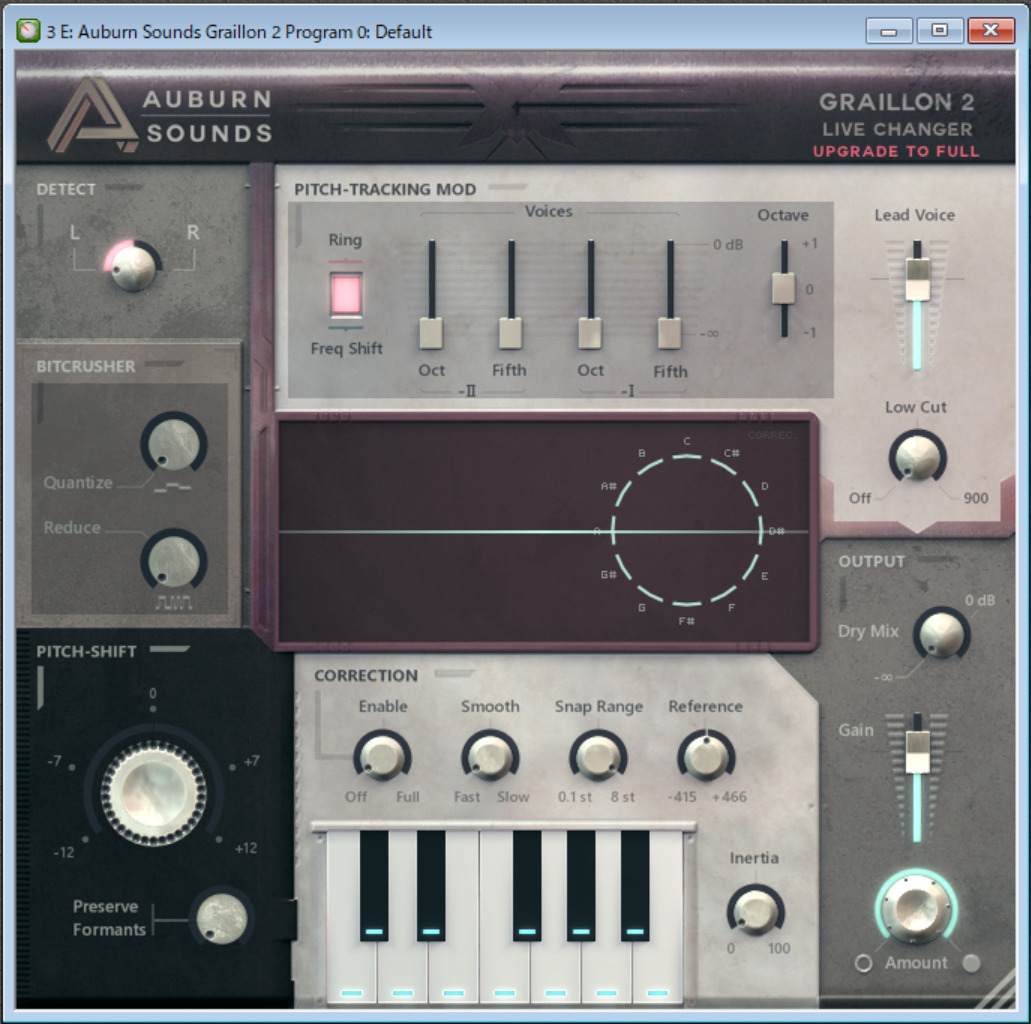Screen dimensions: 1031x1024
Task: Click the circular pitch wheel display
Action: [687, 530]
